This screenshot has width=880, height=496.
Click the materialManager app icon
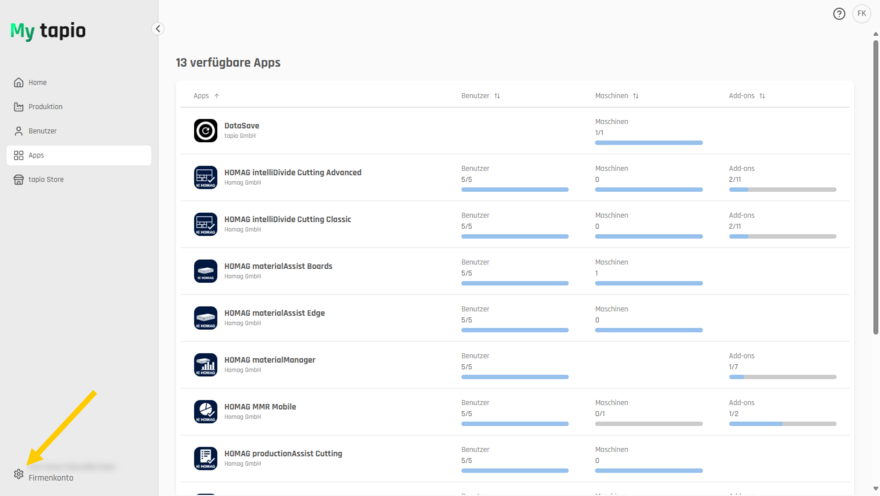[x=205, y=365]
